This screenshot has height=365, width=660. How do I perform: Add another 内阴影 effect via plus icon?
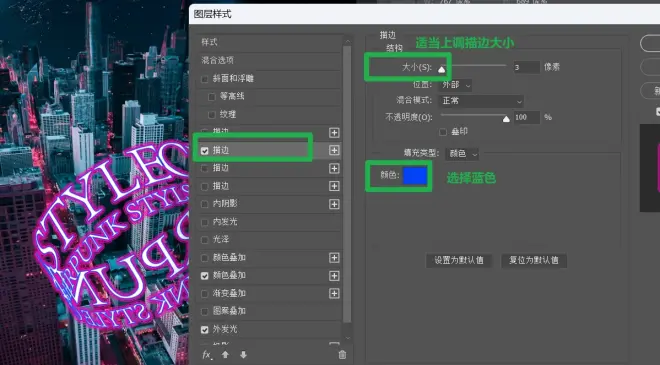[334, 204]
